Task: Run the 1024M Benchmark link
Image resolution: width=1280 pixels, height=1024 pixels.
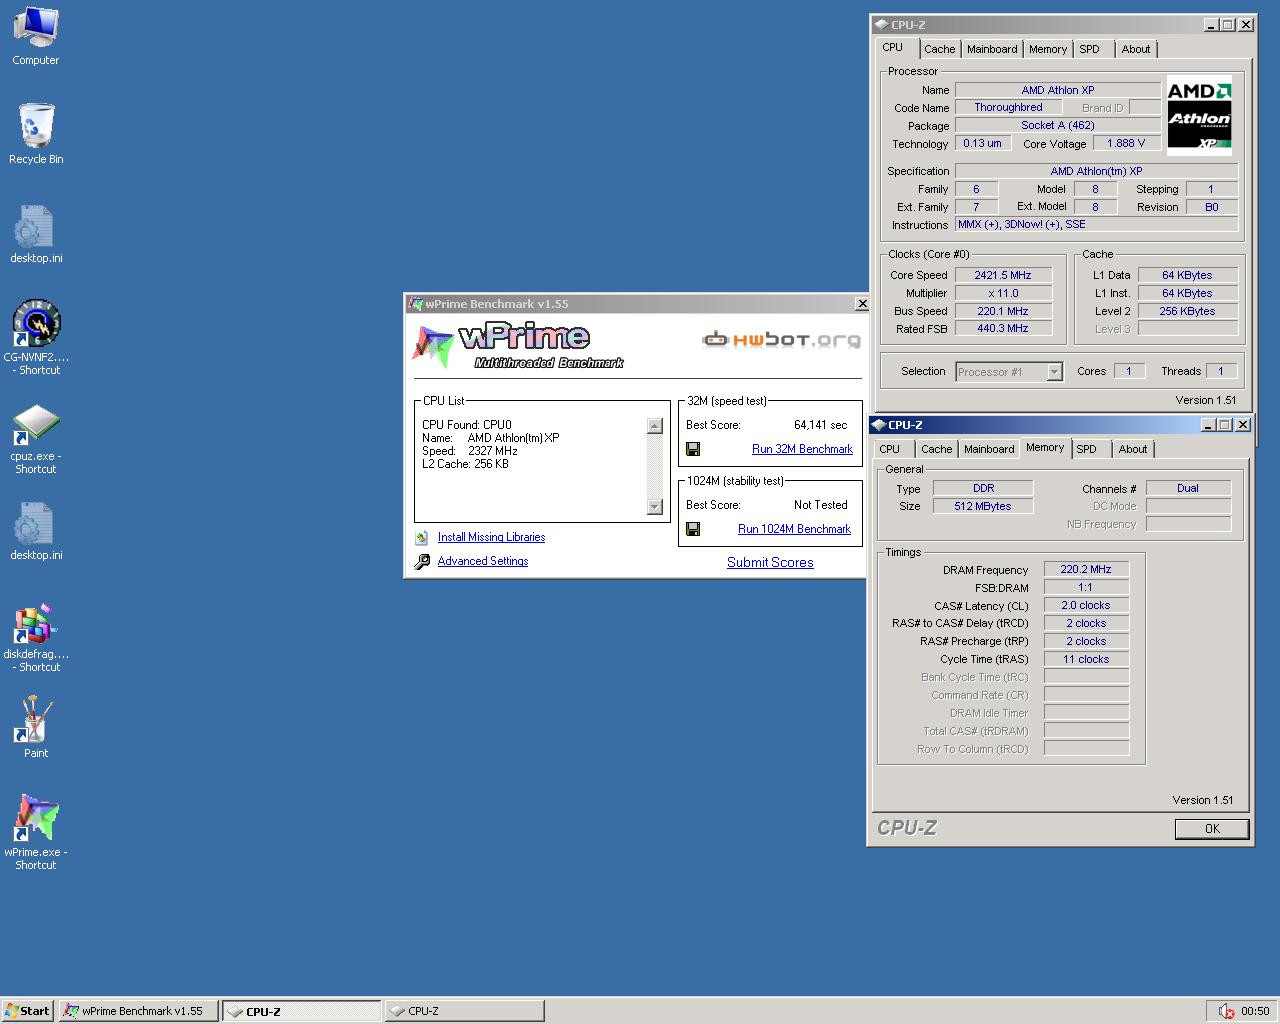Action: (794, 529)
